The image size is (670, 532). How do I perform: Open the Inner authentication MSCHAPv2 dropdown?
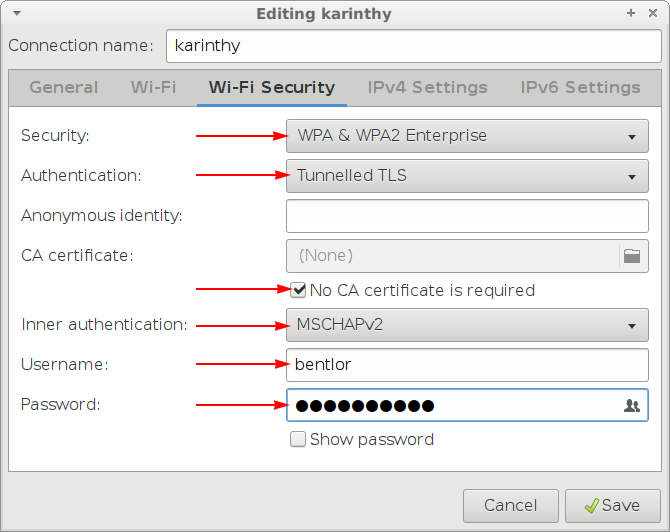point(467,324)
